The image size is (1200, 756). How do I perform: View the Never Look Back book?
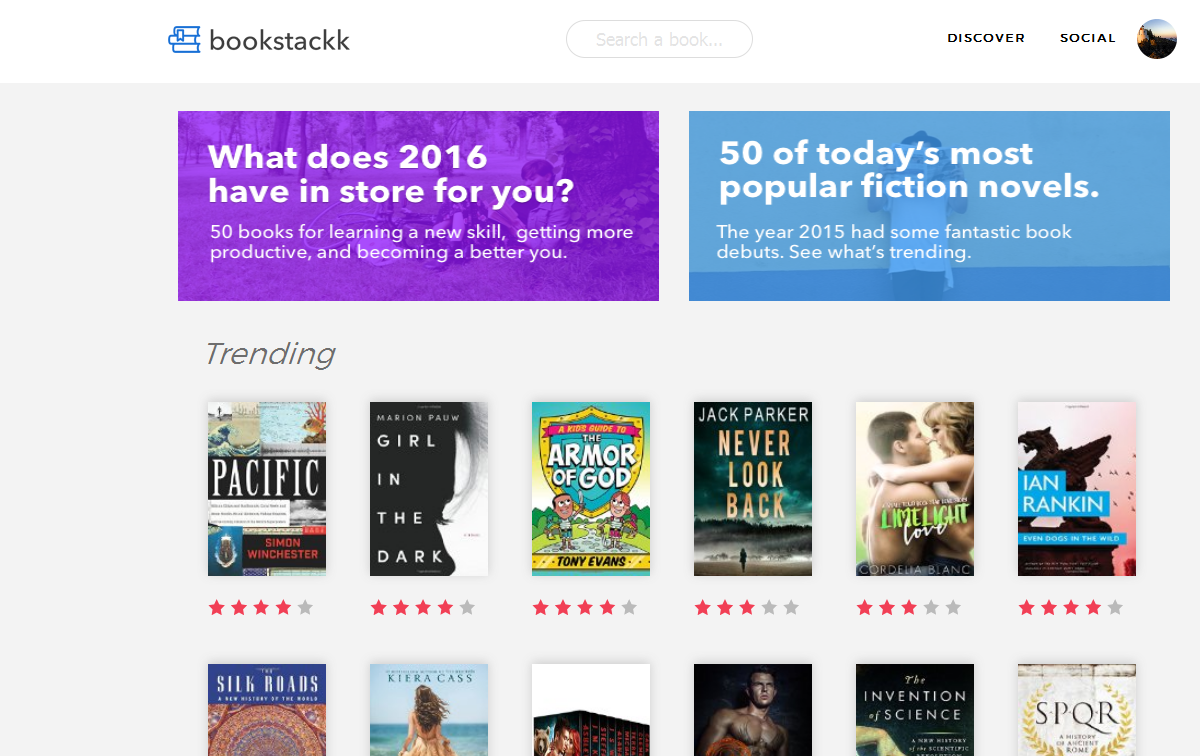[x=753, y=489]
